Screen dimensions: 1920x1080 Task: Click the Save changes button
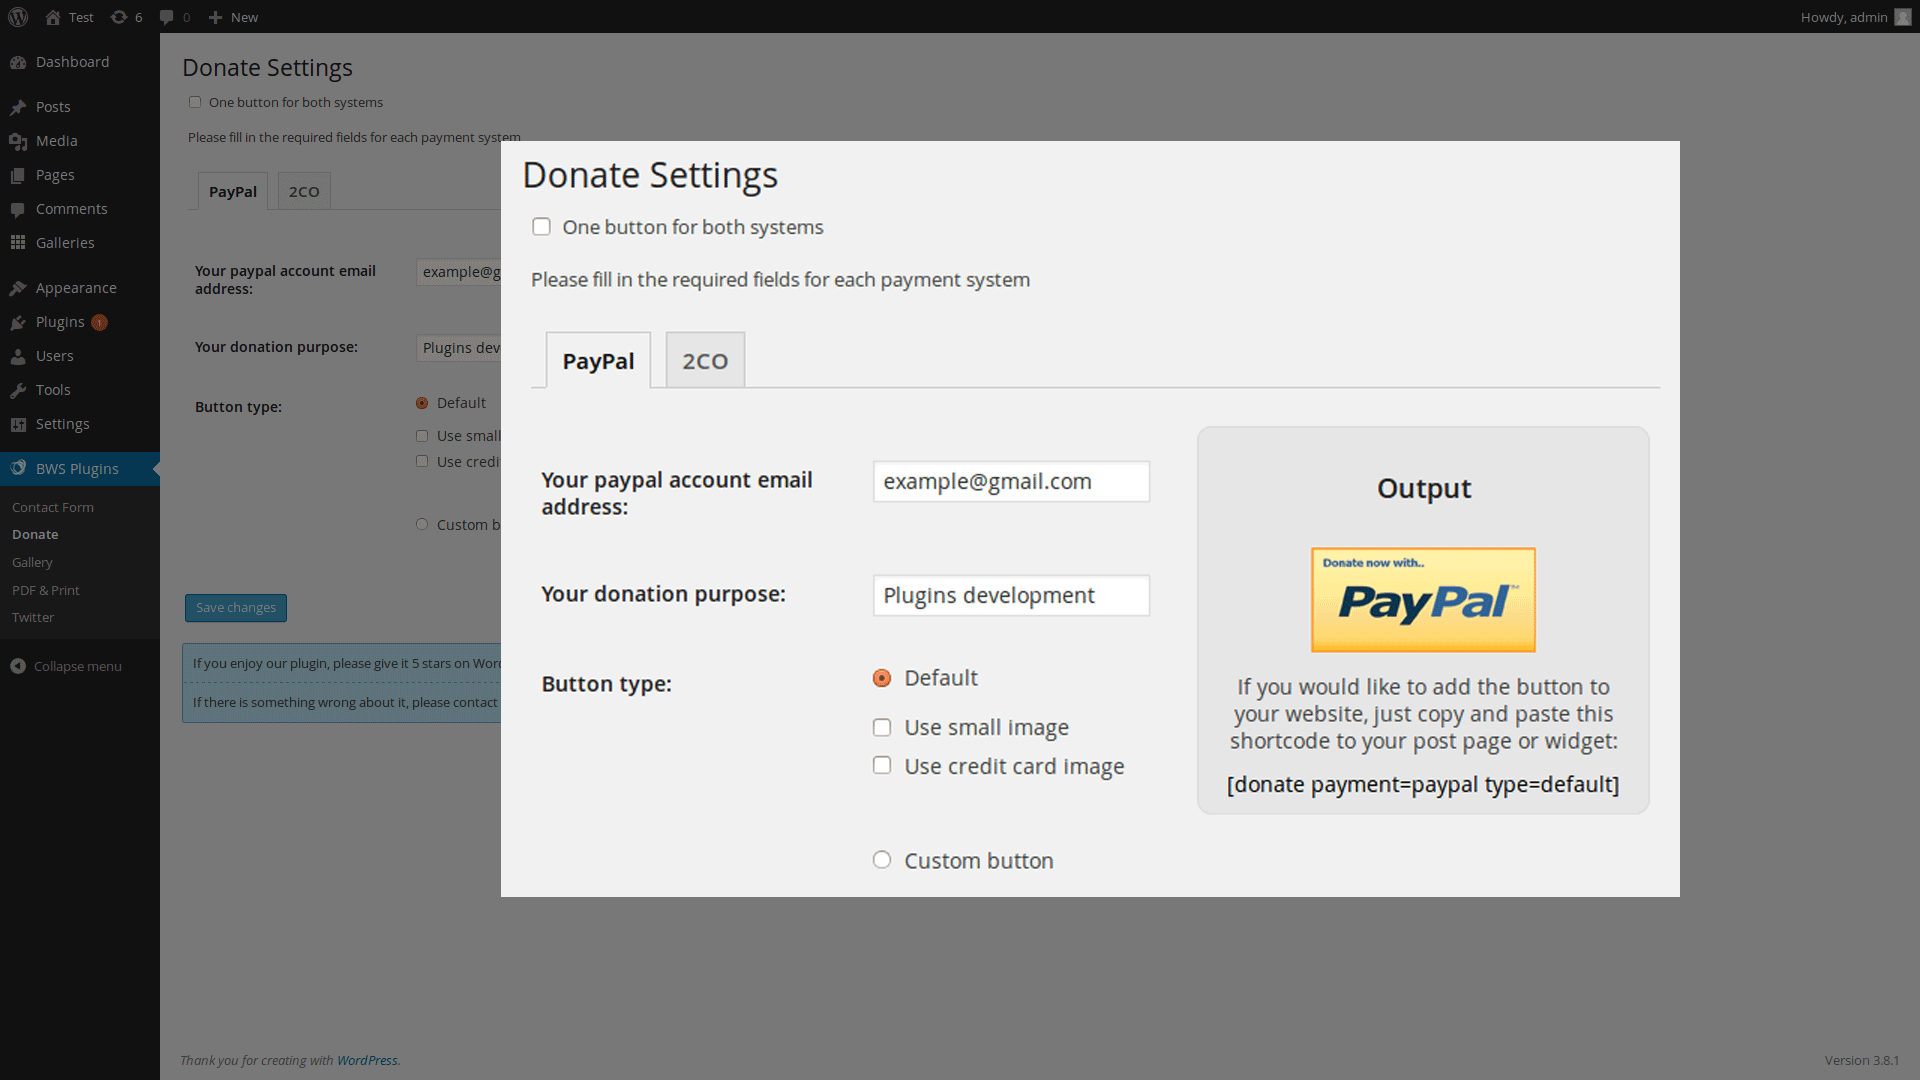pyautogui.click(x=236, y=608)
